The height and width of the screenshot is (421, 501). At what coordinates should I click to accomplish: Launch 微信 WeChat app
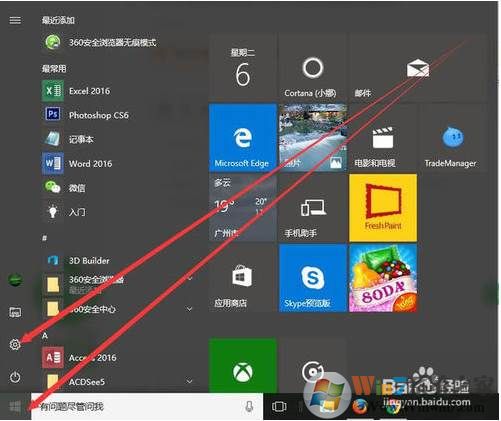tap(65, 188)
